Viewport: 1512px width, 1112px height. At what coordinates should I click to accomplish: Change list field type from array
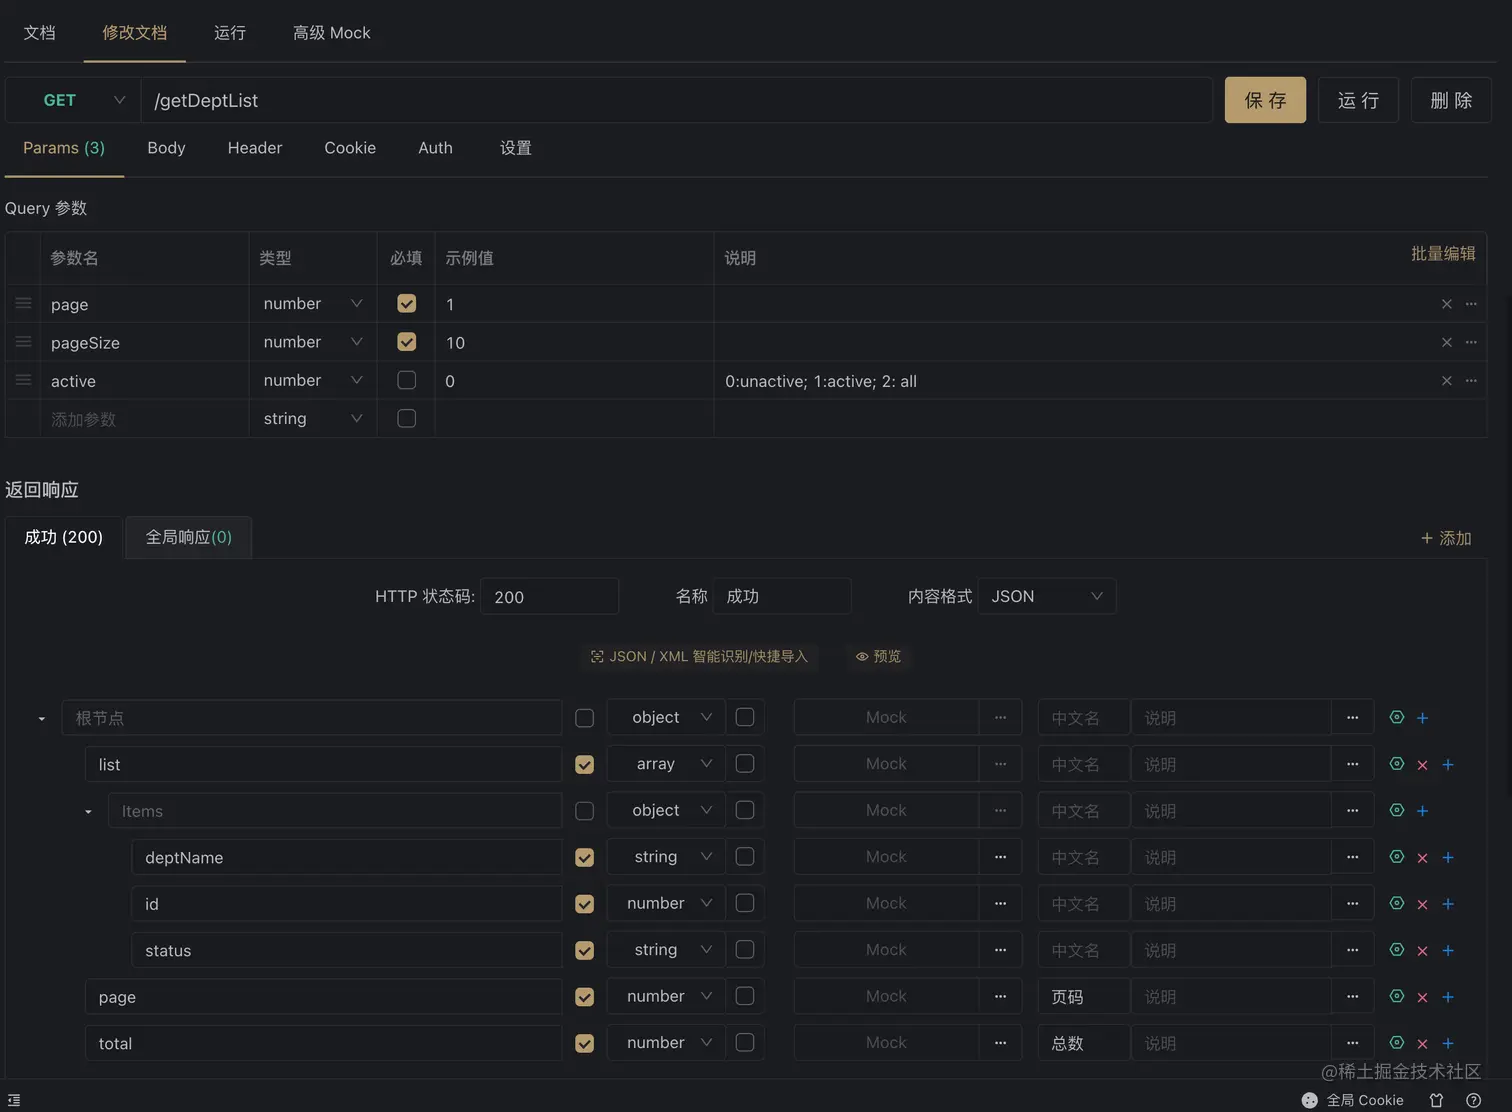coord(666,764)
